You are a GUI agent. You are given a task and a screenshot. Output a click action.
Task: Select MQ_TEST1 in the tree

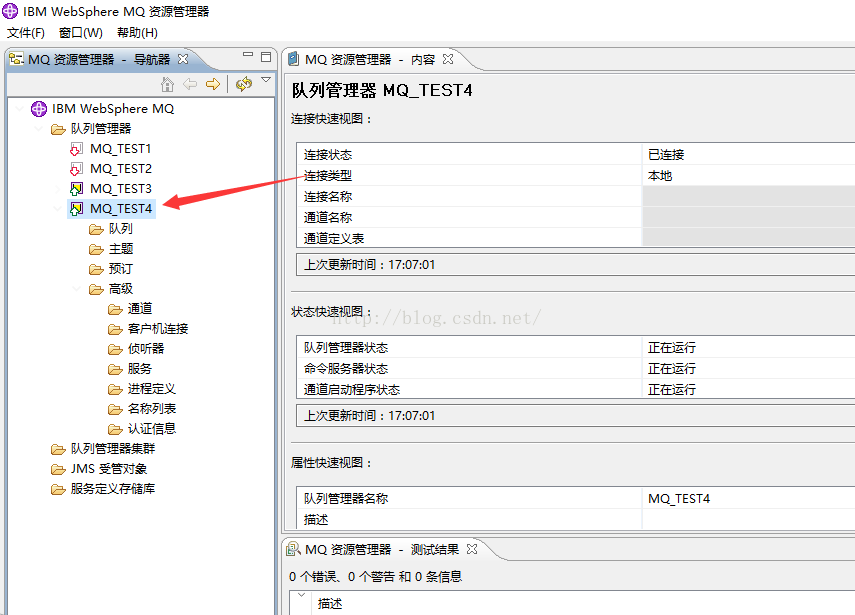coord(121,149)
